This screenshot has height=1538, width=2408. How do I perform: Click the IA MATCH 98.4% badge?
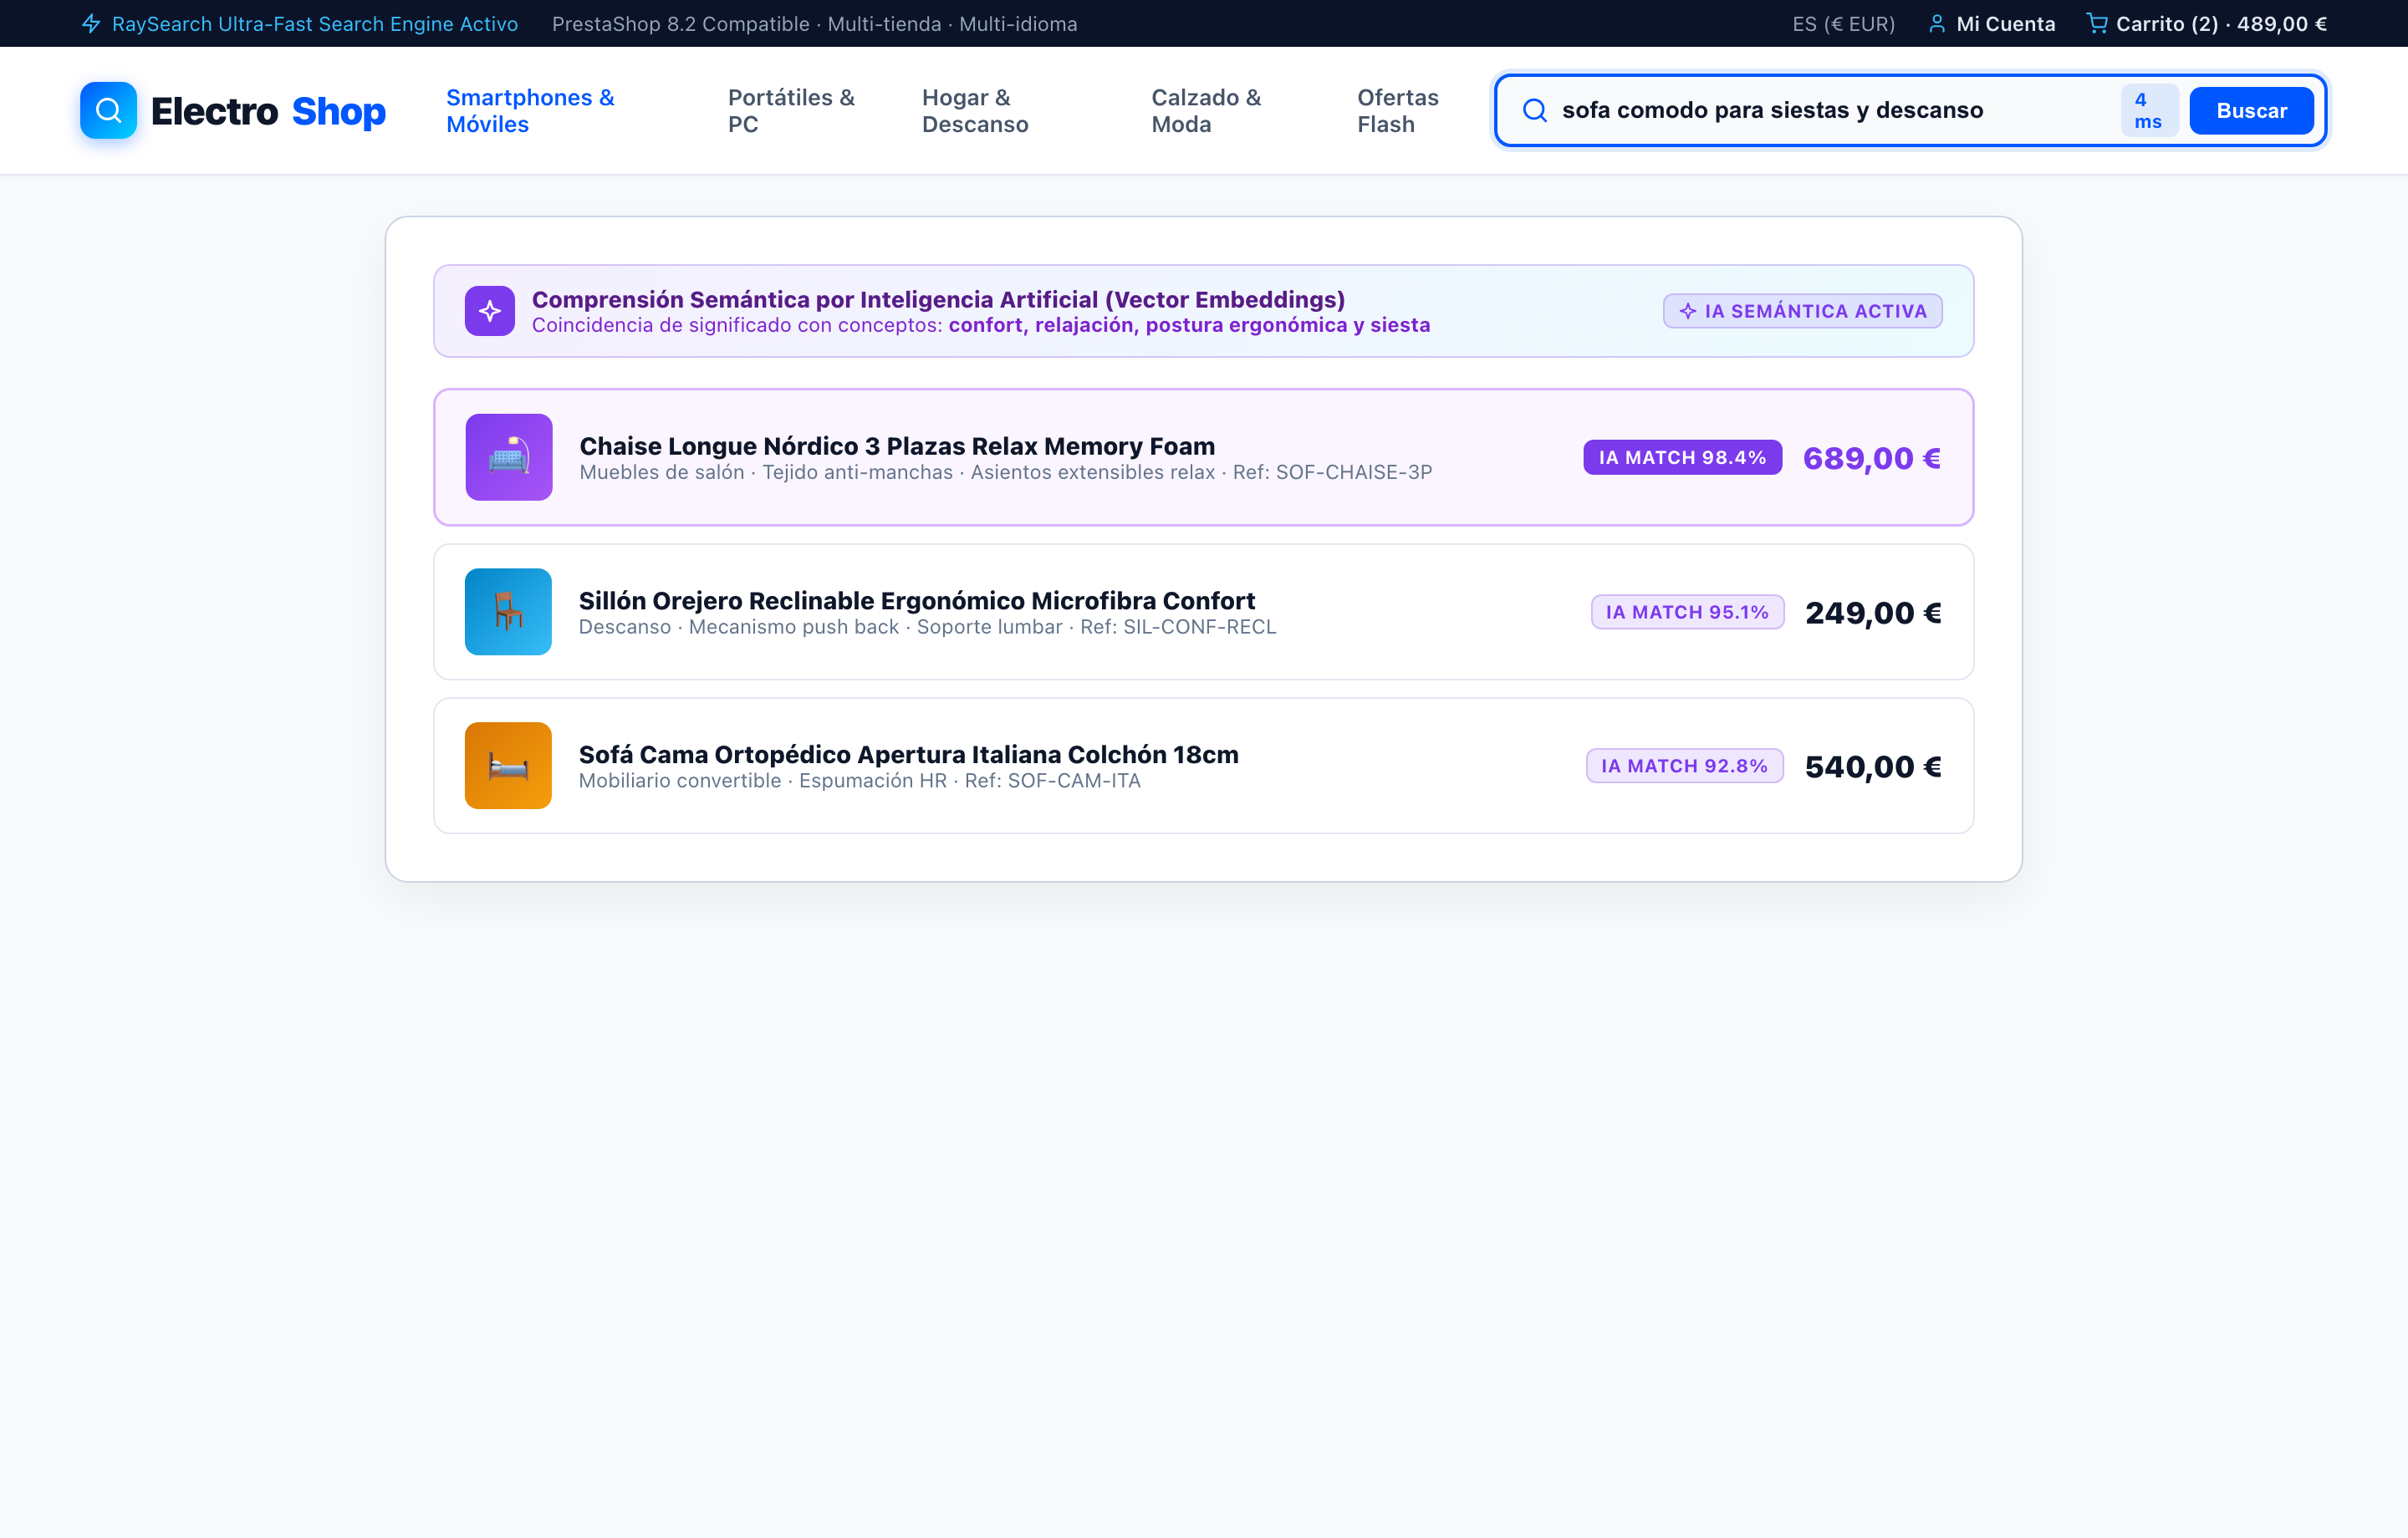pyautogui.click(x=1682, y=457)
